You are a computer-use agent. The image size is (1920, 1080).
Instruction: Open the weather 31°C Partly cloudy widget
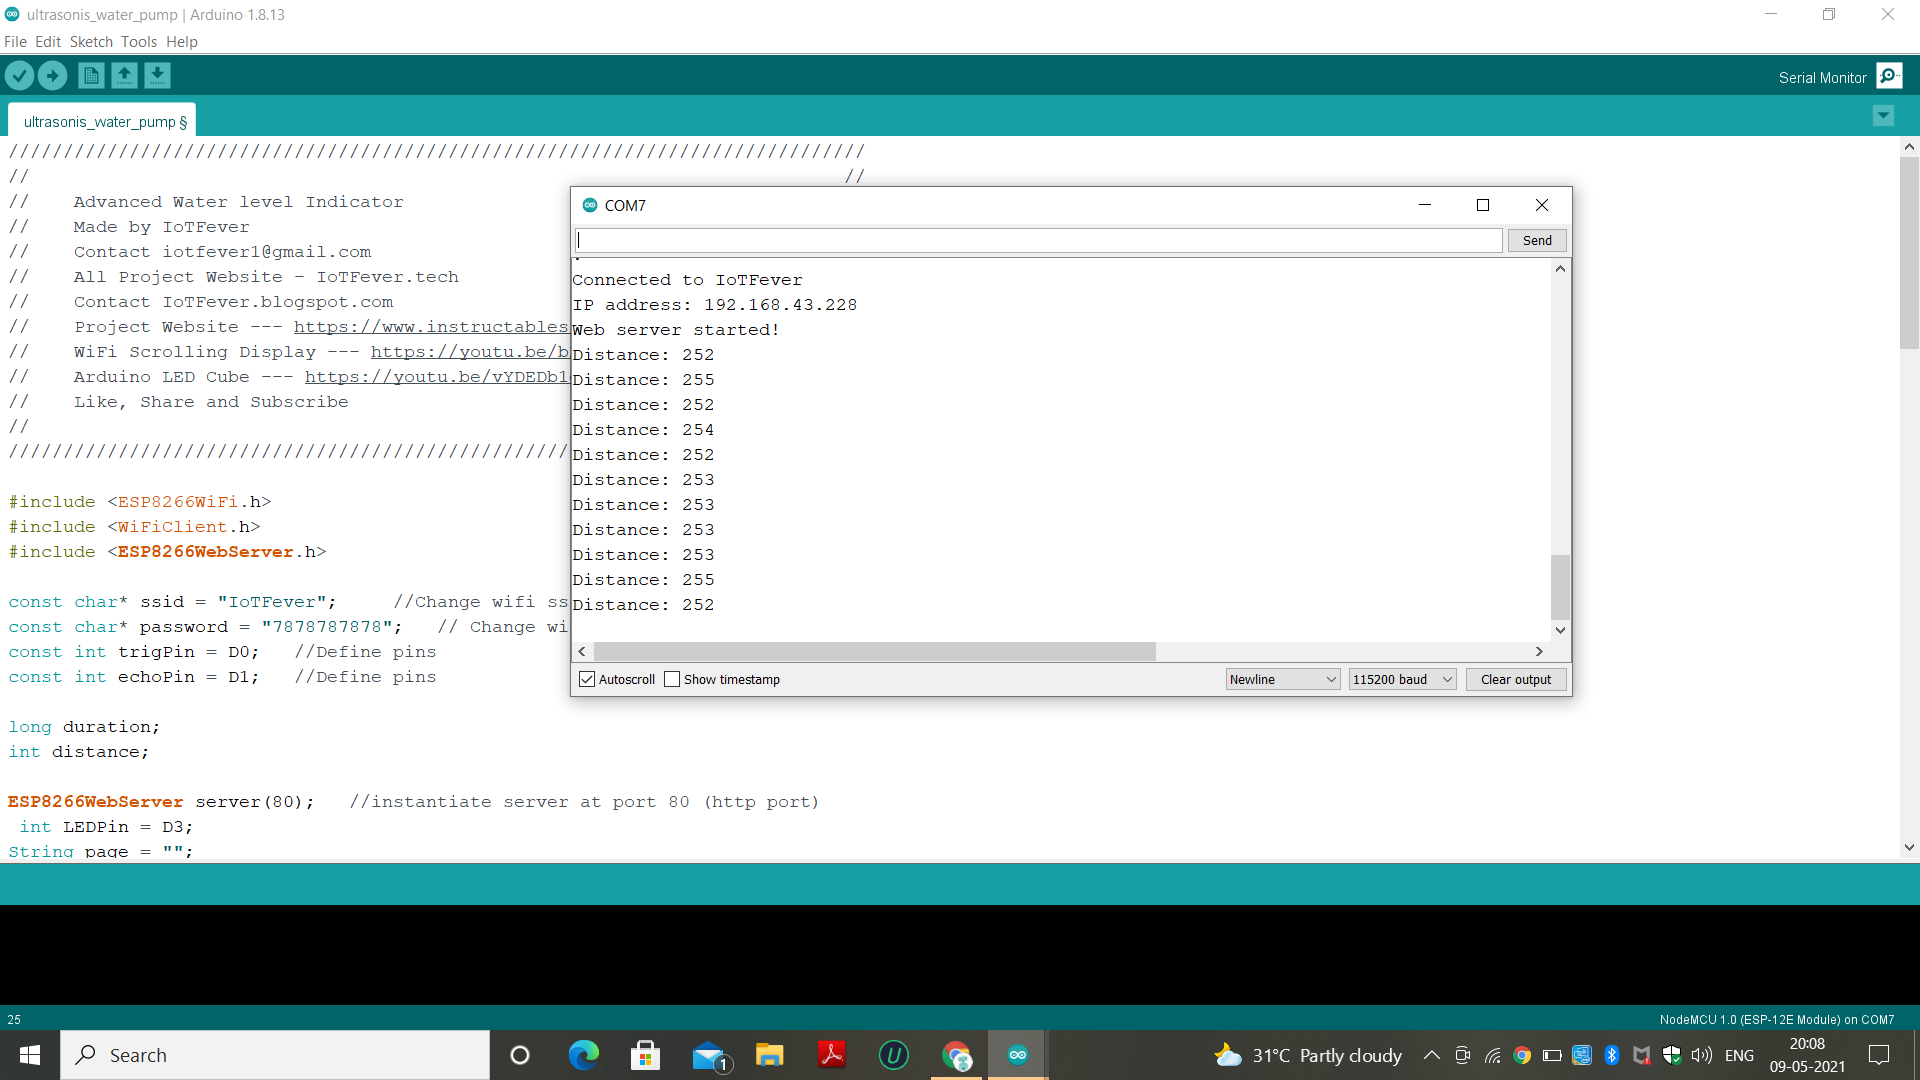coord(1308,1055)
